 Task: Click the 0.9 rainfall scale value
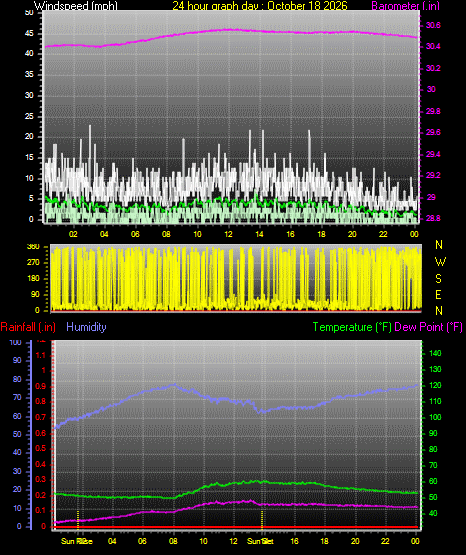point(41,386)
